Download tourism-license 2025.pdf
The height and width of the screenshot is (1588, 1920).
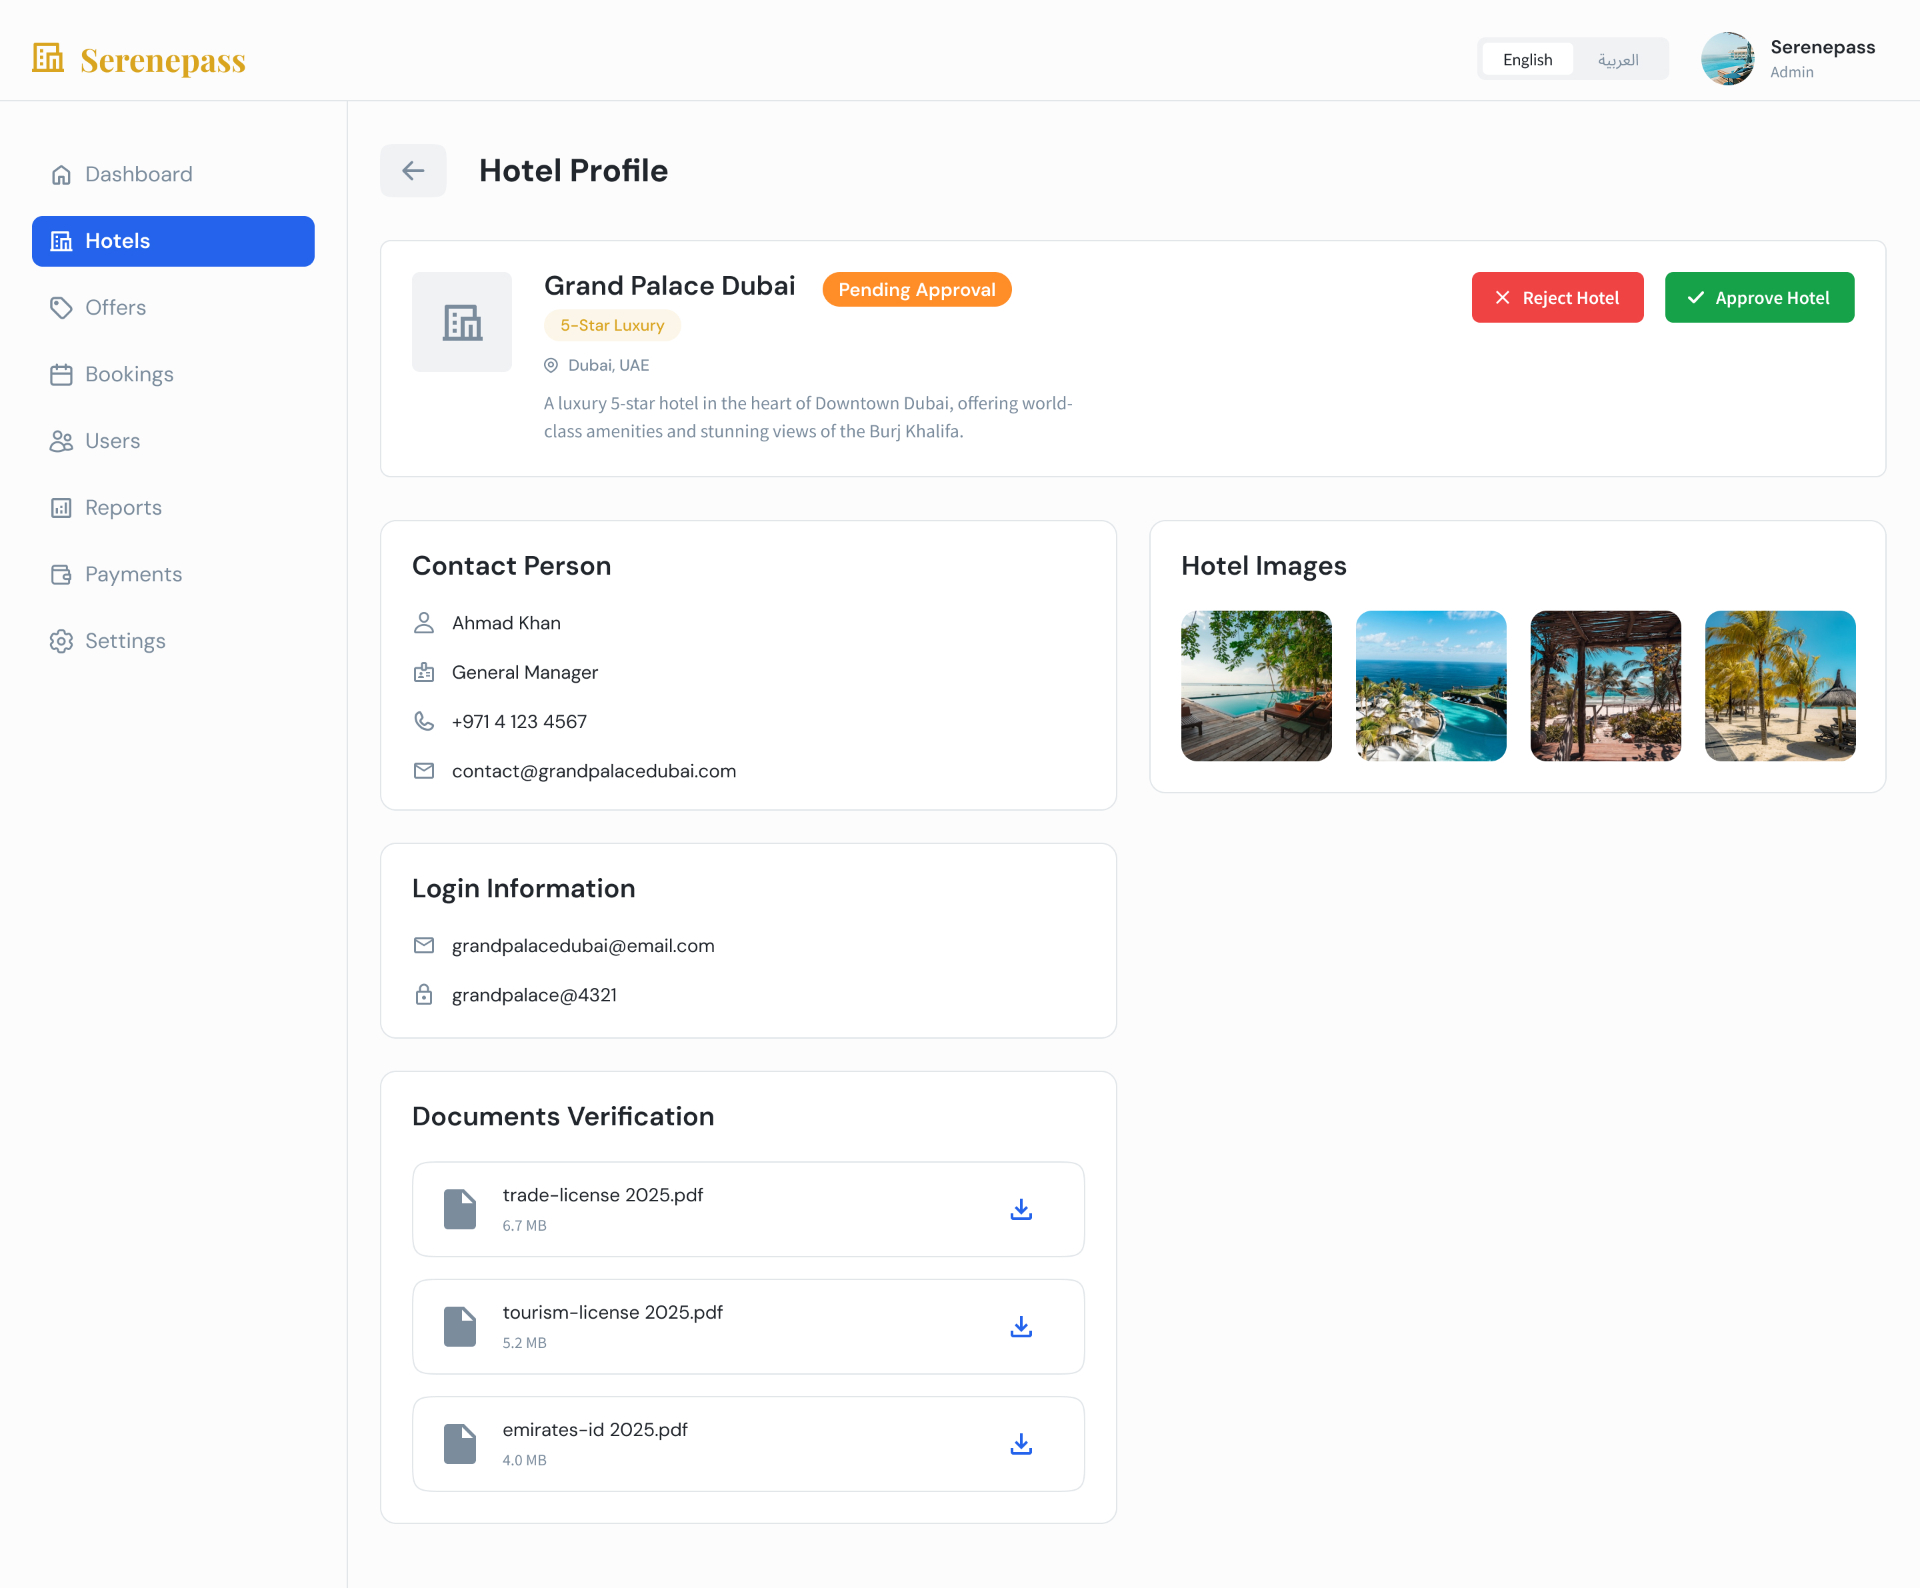(1021, 1327)
